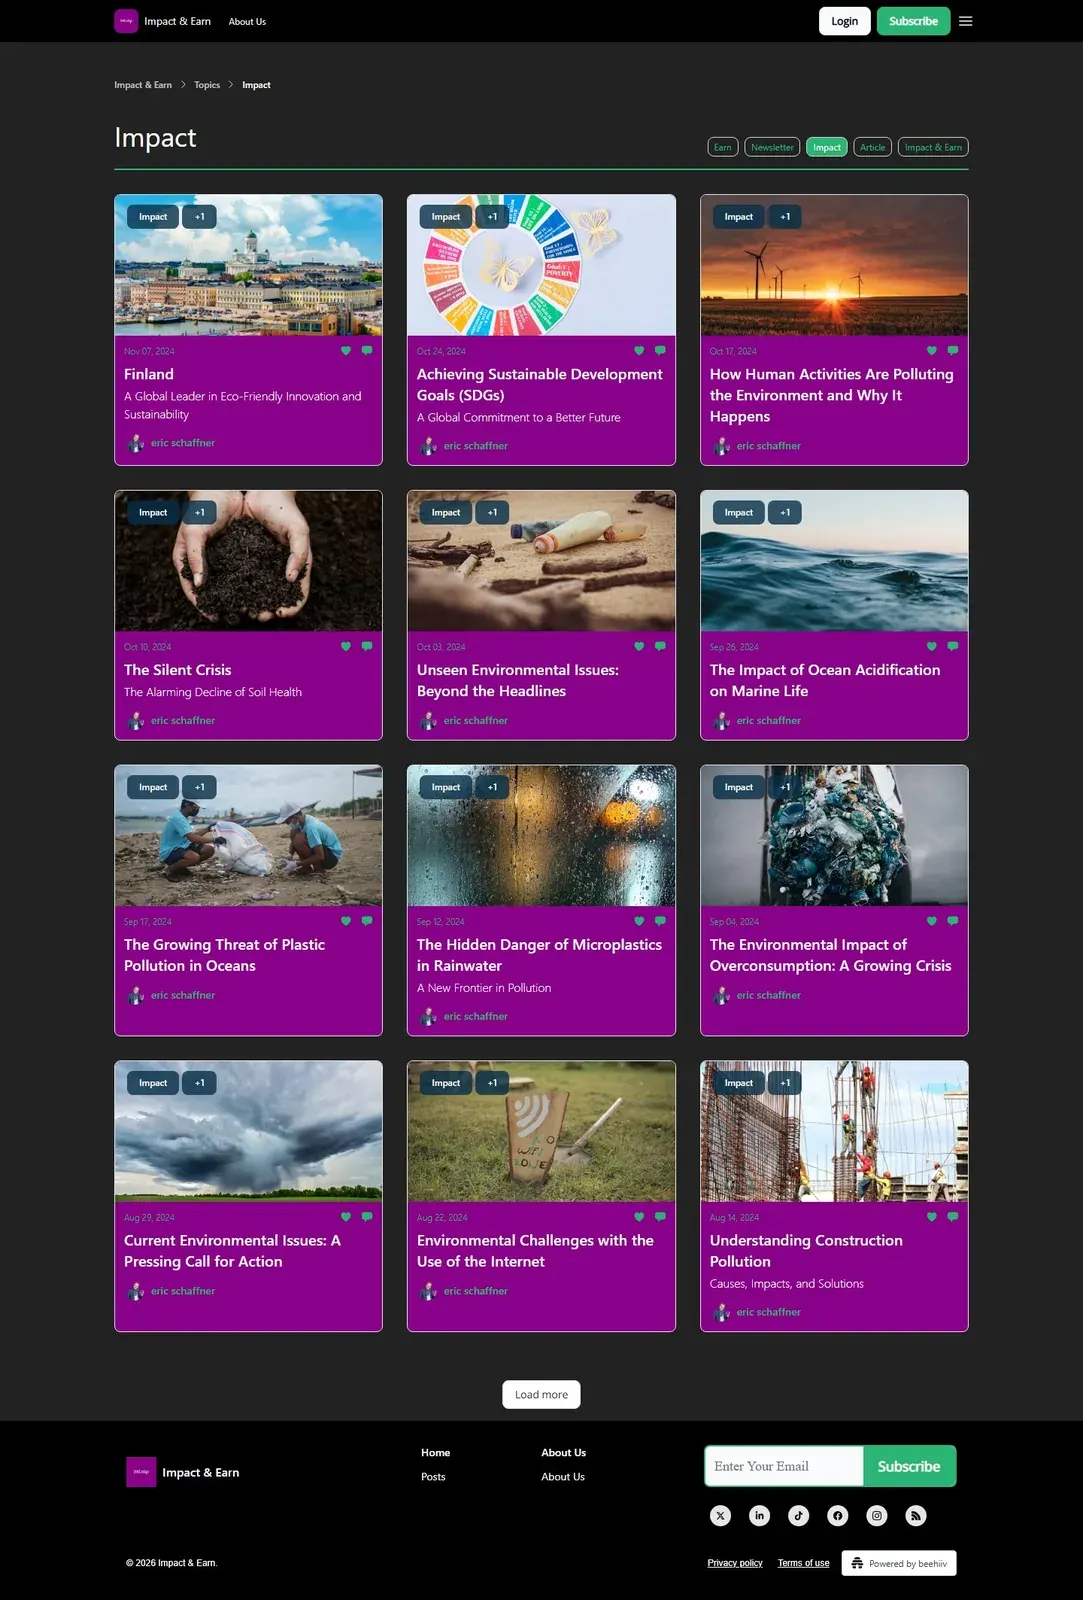
Task: Like the How Human Activities Are Polluting post
Action: pos(932,351)
